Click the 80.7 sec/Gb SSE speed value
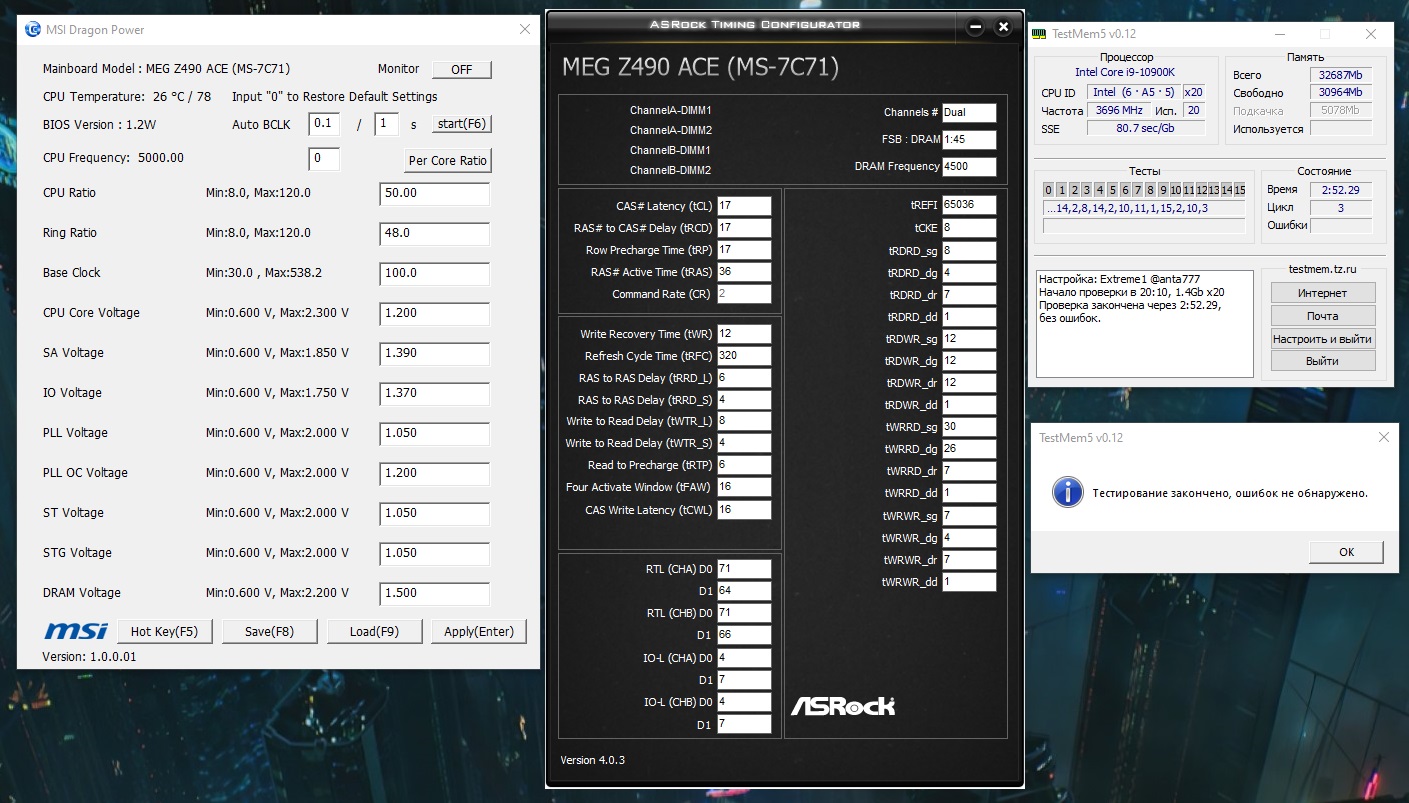The width and height of the screenshot is (1409, 803). [1144, 129]
